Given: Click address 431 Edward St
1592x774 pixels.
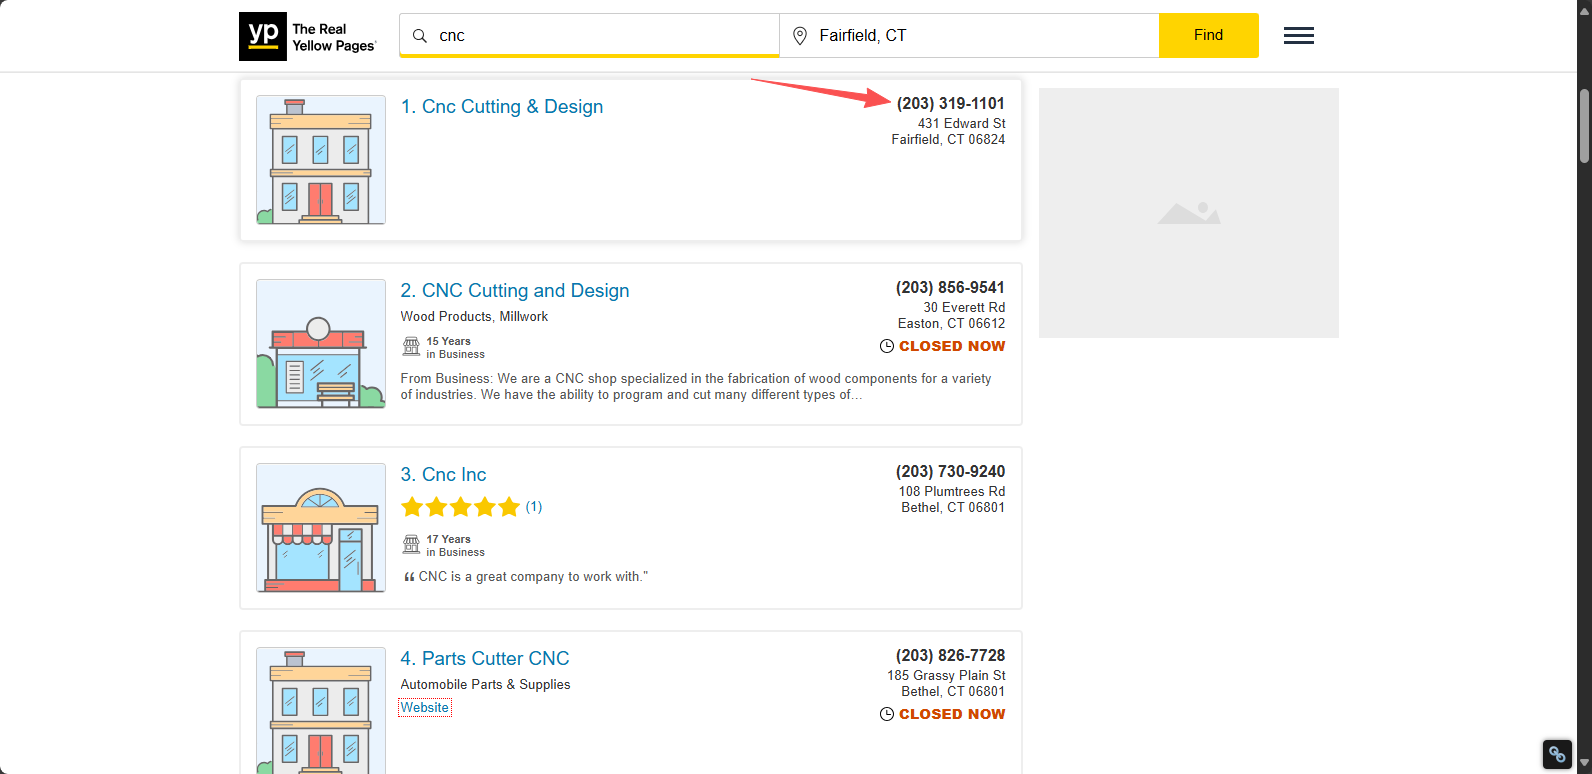Looking at the screenshot, I should click(x=962, y=124).
